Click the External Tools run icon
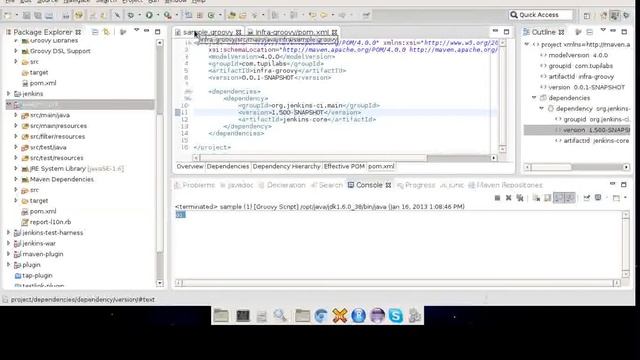Screen dimensions: 640x360 [167, 15]
